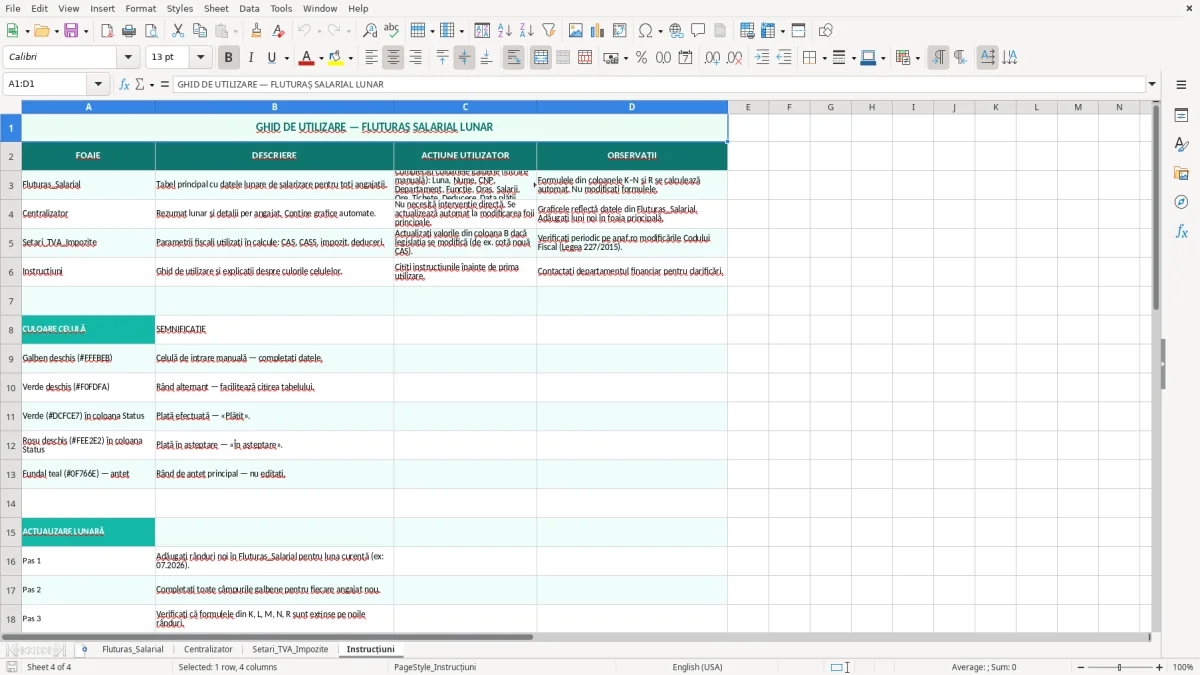Image resolution: width=1200 pixels, height=675 pixels.
Task: Open Background Color dropdown arrow
Action: coord(350,58)
